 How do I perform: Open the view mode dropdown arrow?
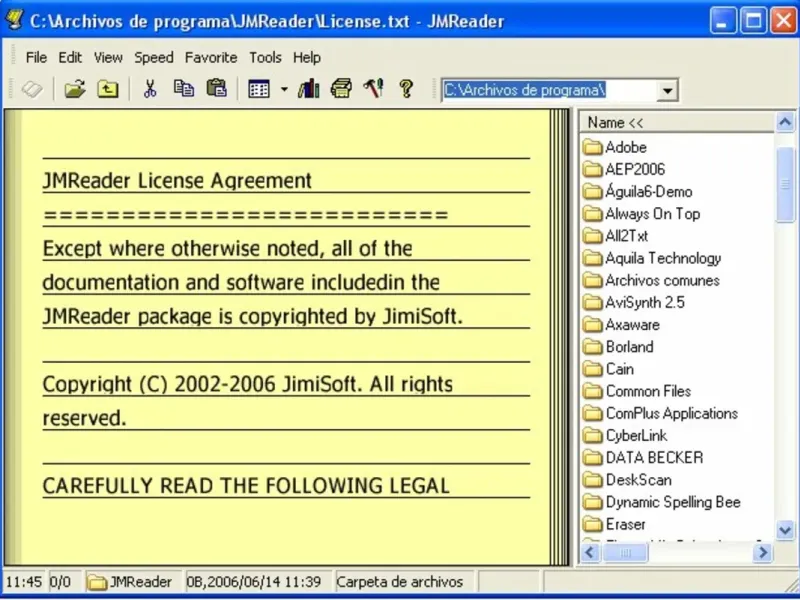284,90
